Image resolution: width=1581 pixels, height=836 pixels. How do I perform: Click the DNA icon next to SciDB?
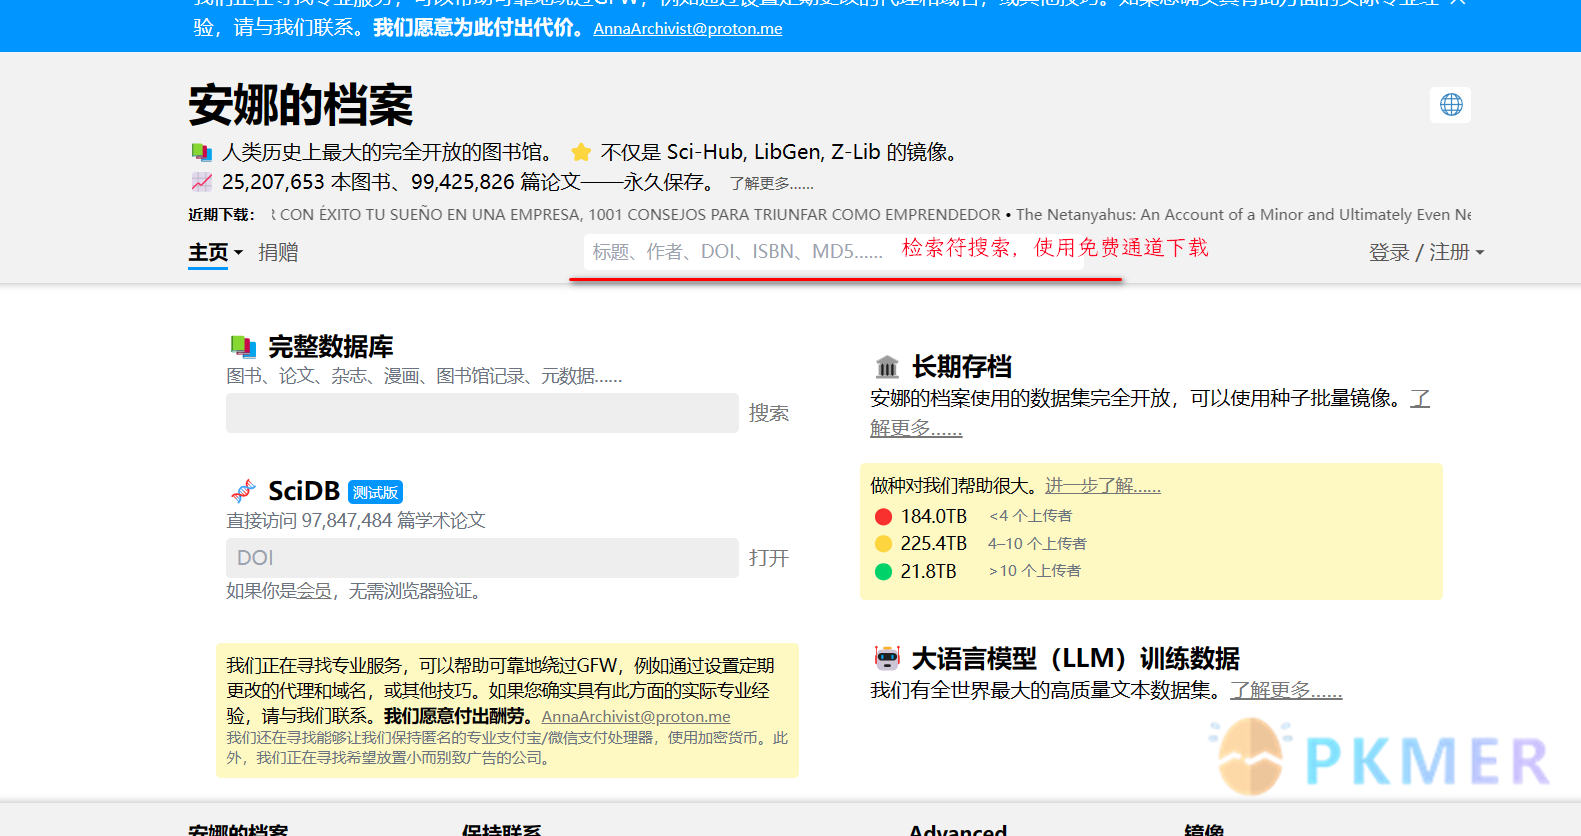[x=243, y=491]
